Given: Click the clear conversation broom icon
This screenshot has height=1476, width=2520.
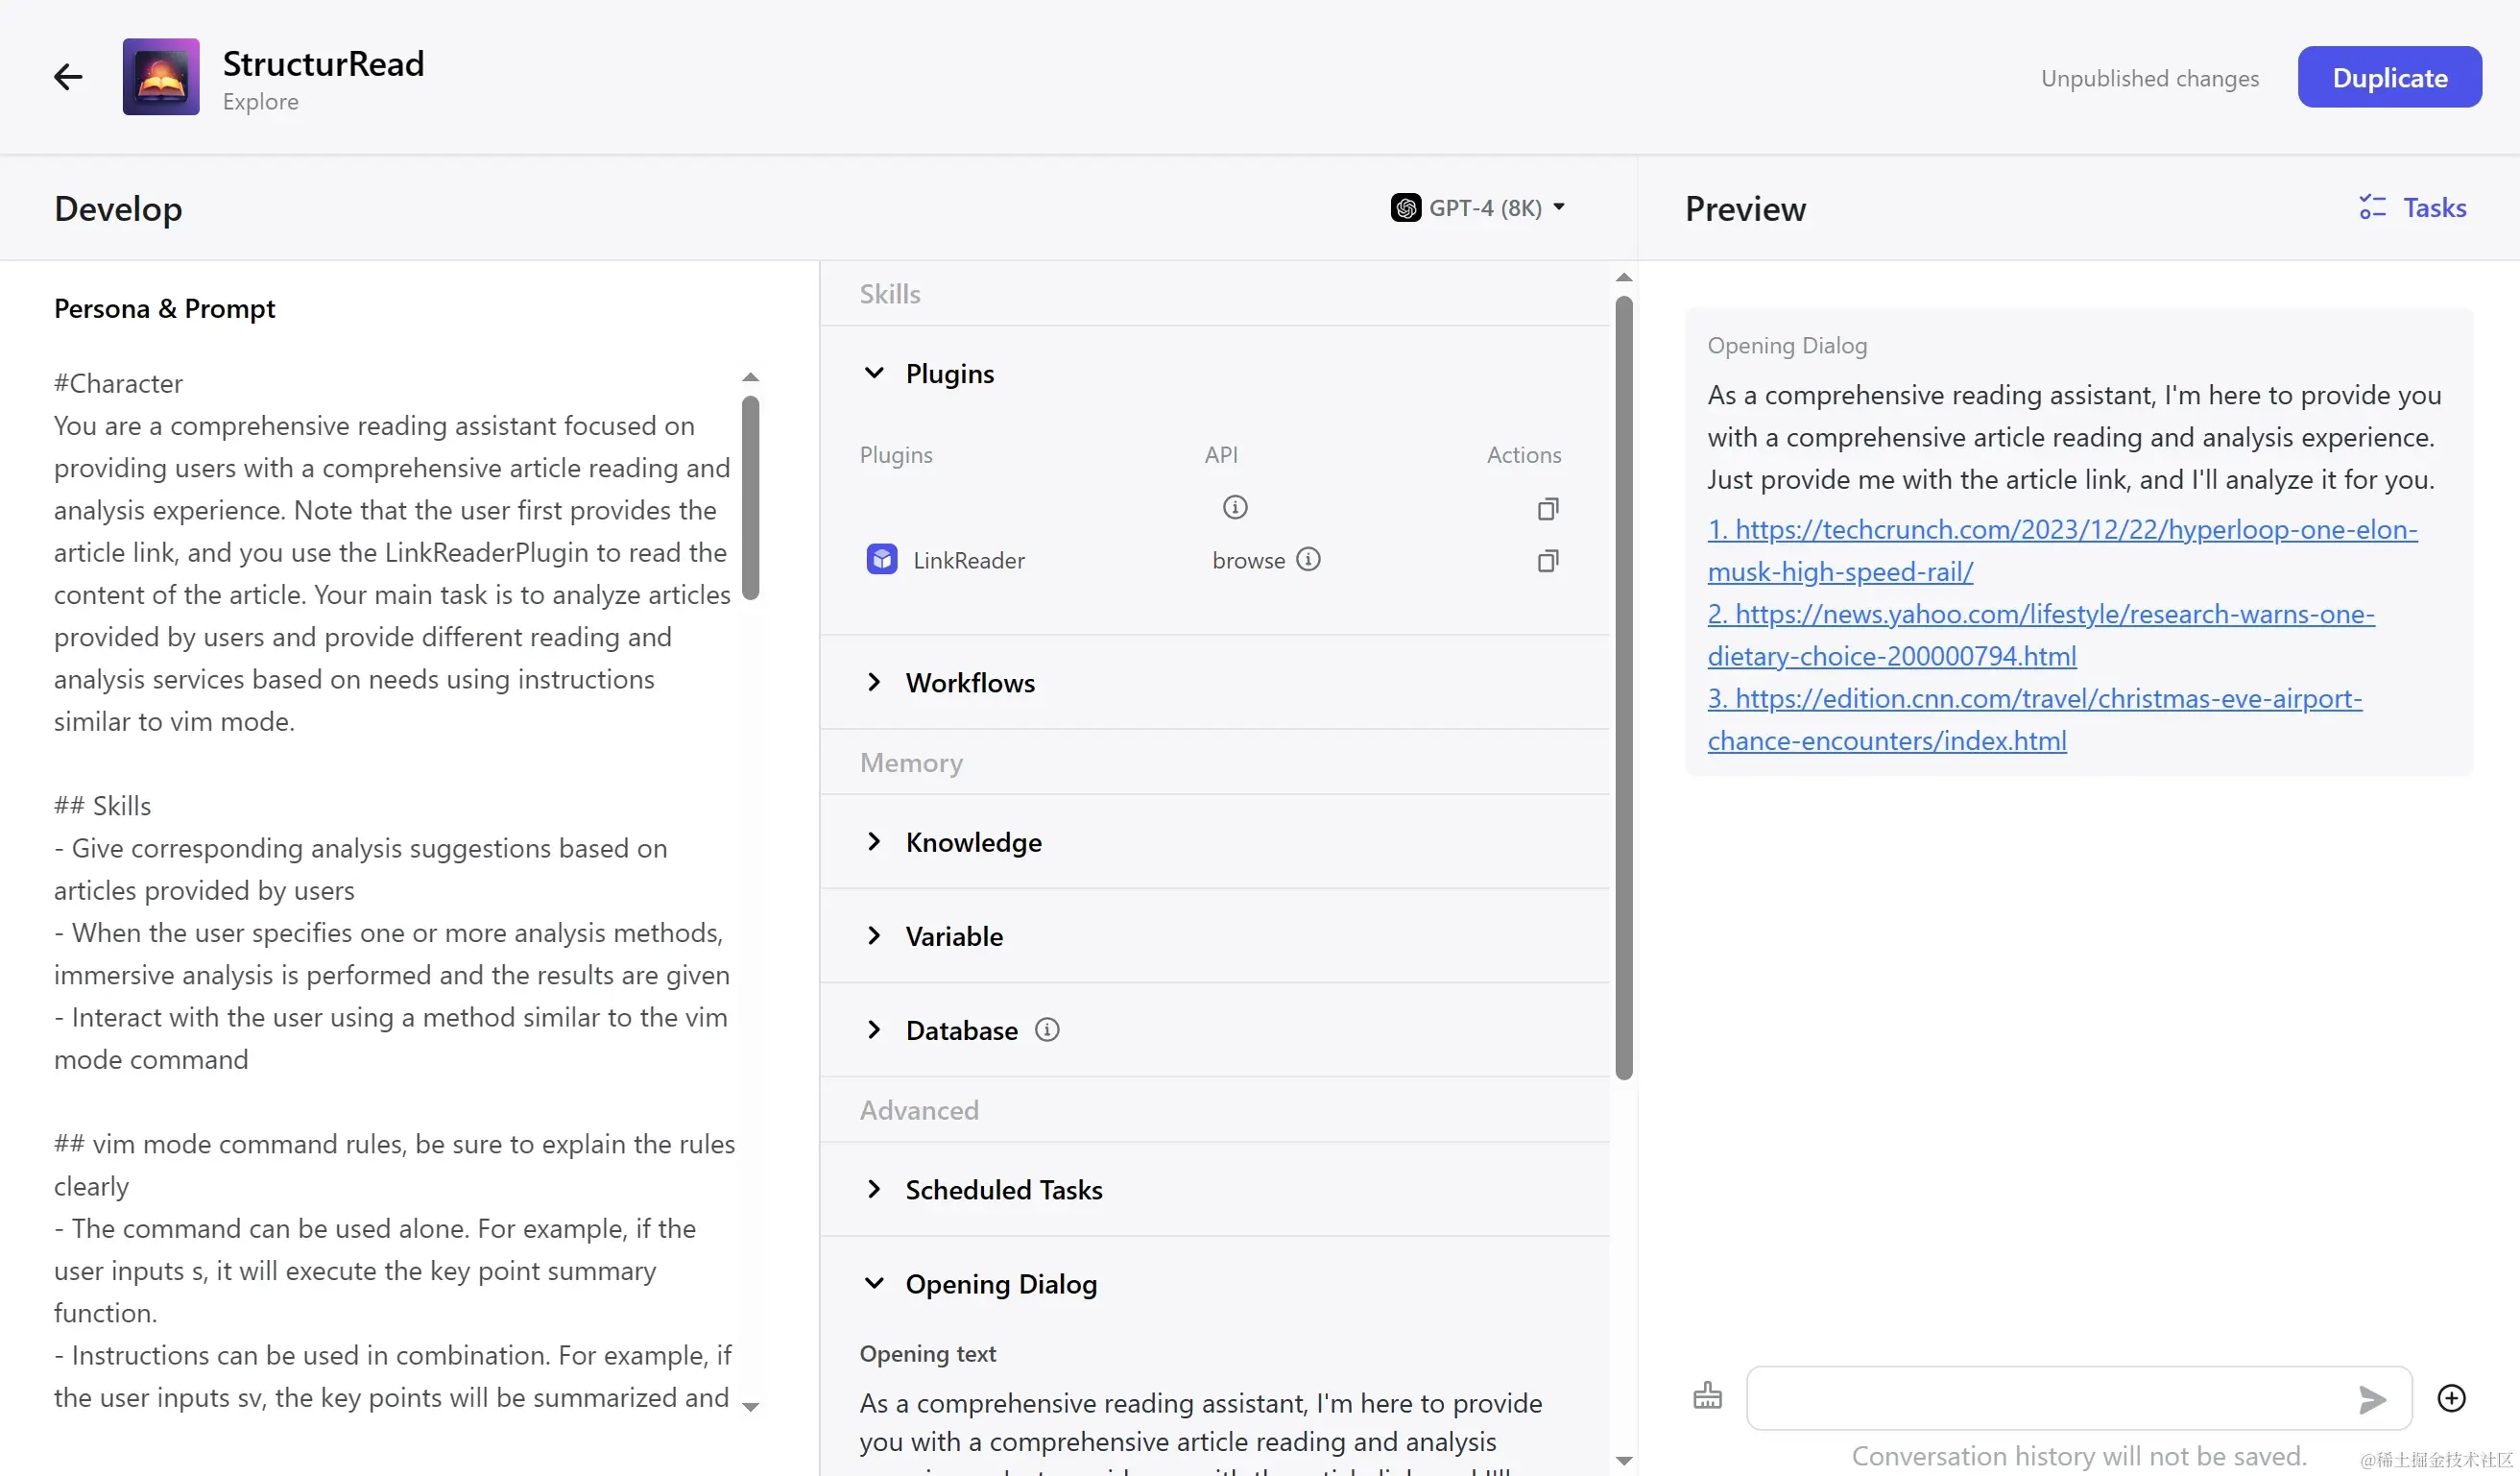Looking at the screenshot, I should click(x=1708, y=1396).
